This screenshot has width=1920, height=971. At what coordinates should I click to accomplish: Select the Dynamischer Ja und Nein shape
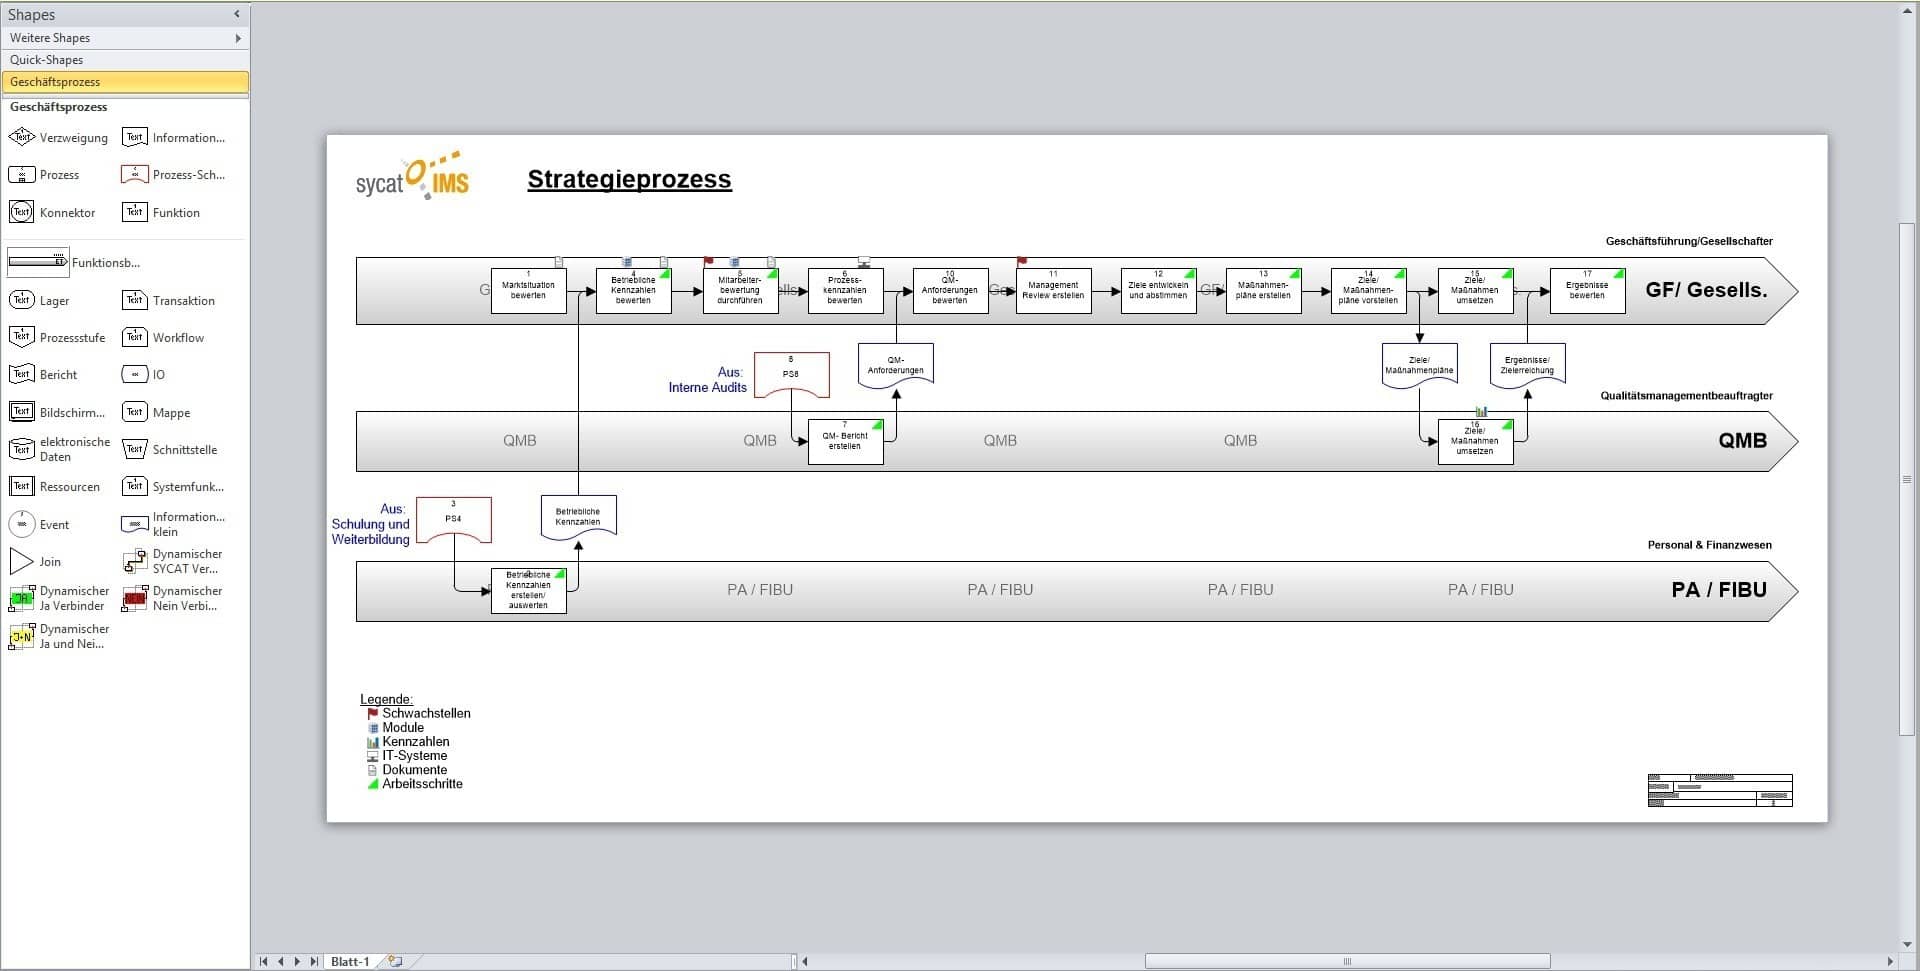click(x=22, y=636)
